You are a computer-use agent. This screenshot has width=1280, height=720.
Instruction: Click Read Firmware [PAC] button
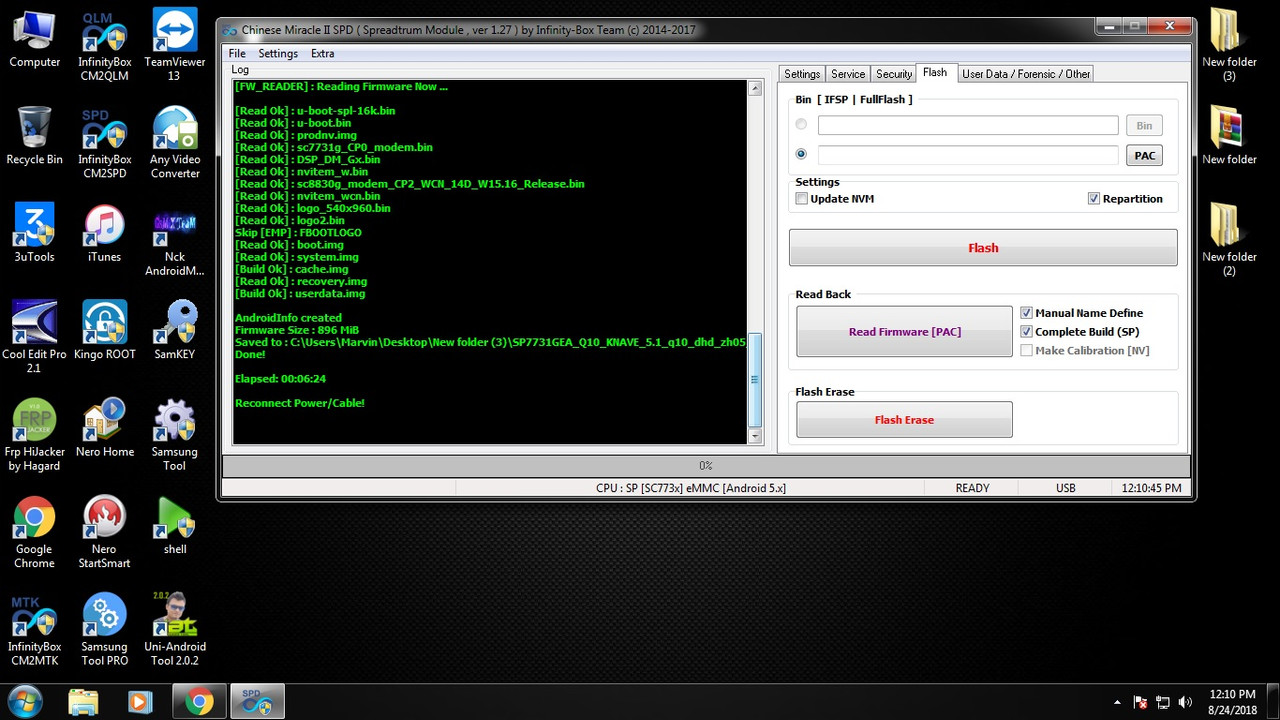904,331
